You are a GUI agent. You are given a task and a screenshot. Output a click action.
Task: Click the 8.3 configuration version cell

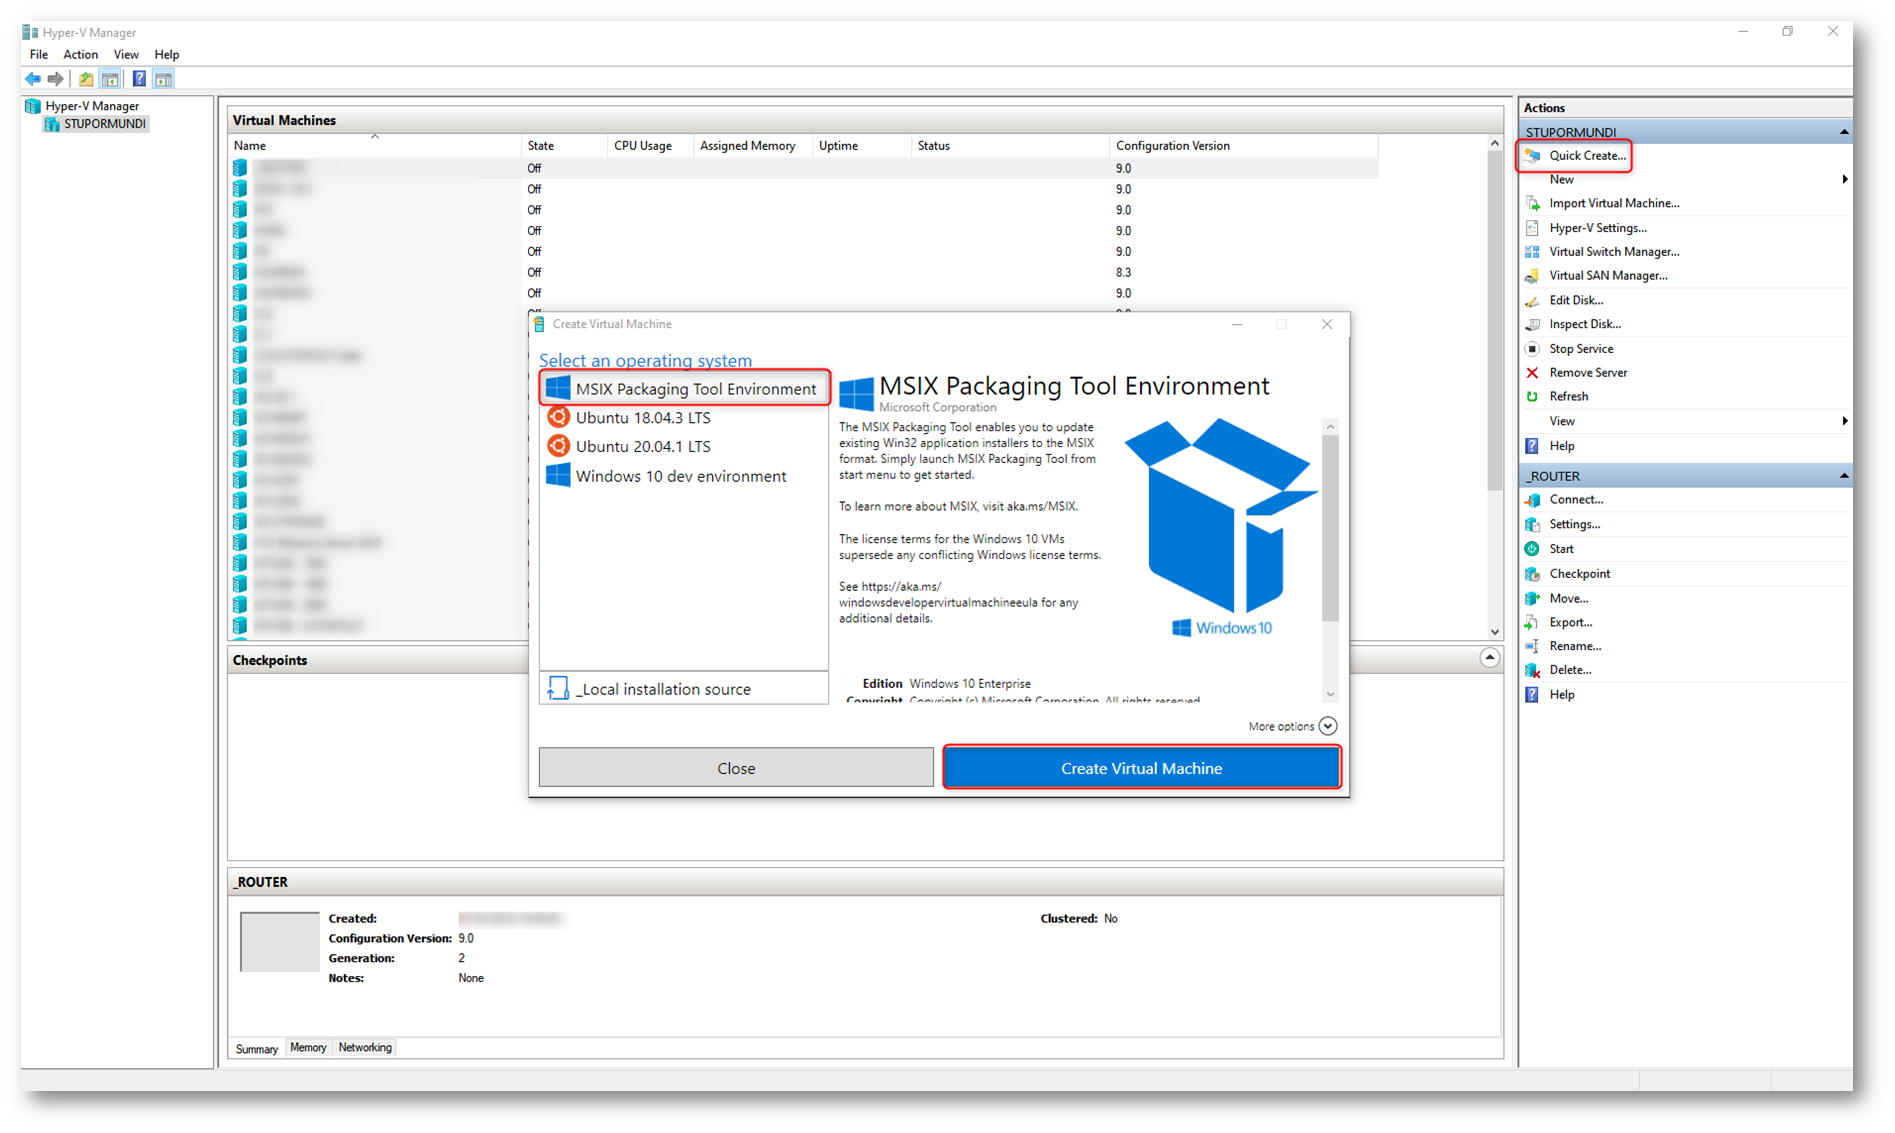click(x=1123, y=272)
